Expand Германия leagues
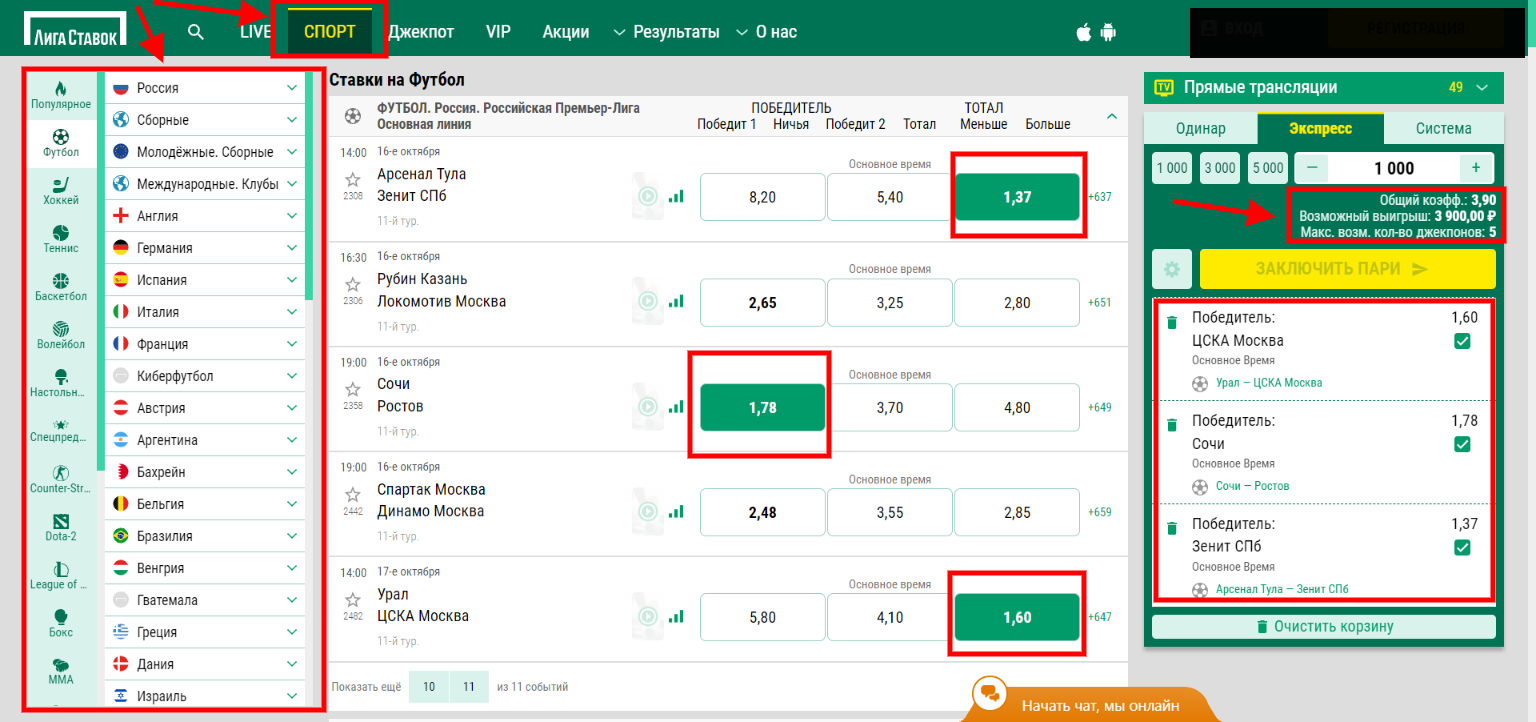The height and width of the screenshot is (722, 1536). coord(204,248)
